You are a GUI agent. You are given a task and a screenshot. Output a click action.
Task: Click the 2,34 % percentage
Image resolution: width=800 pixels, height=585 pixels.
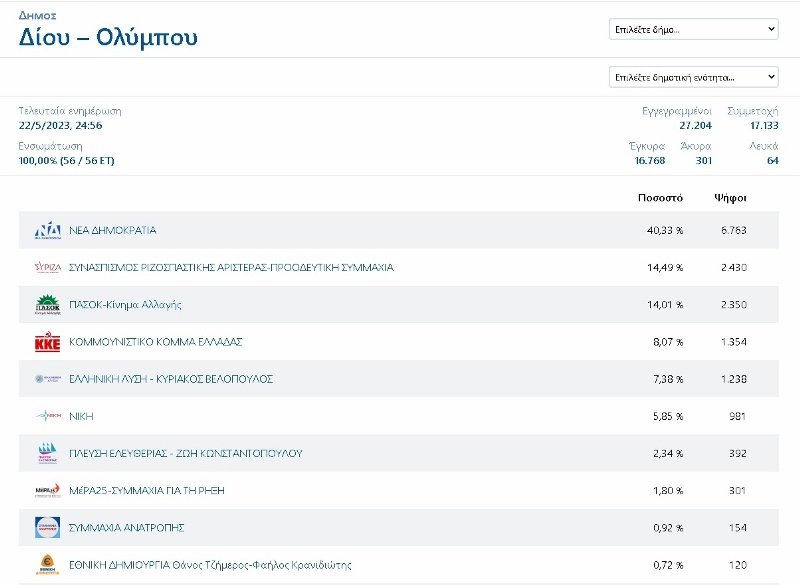click(668, 453)
